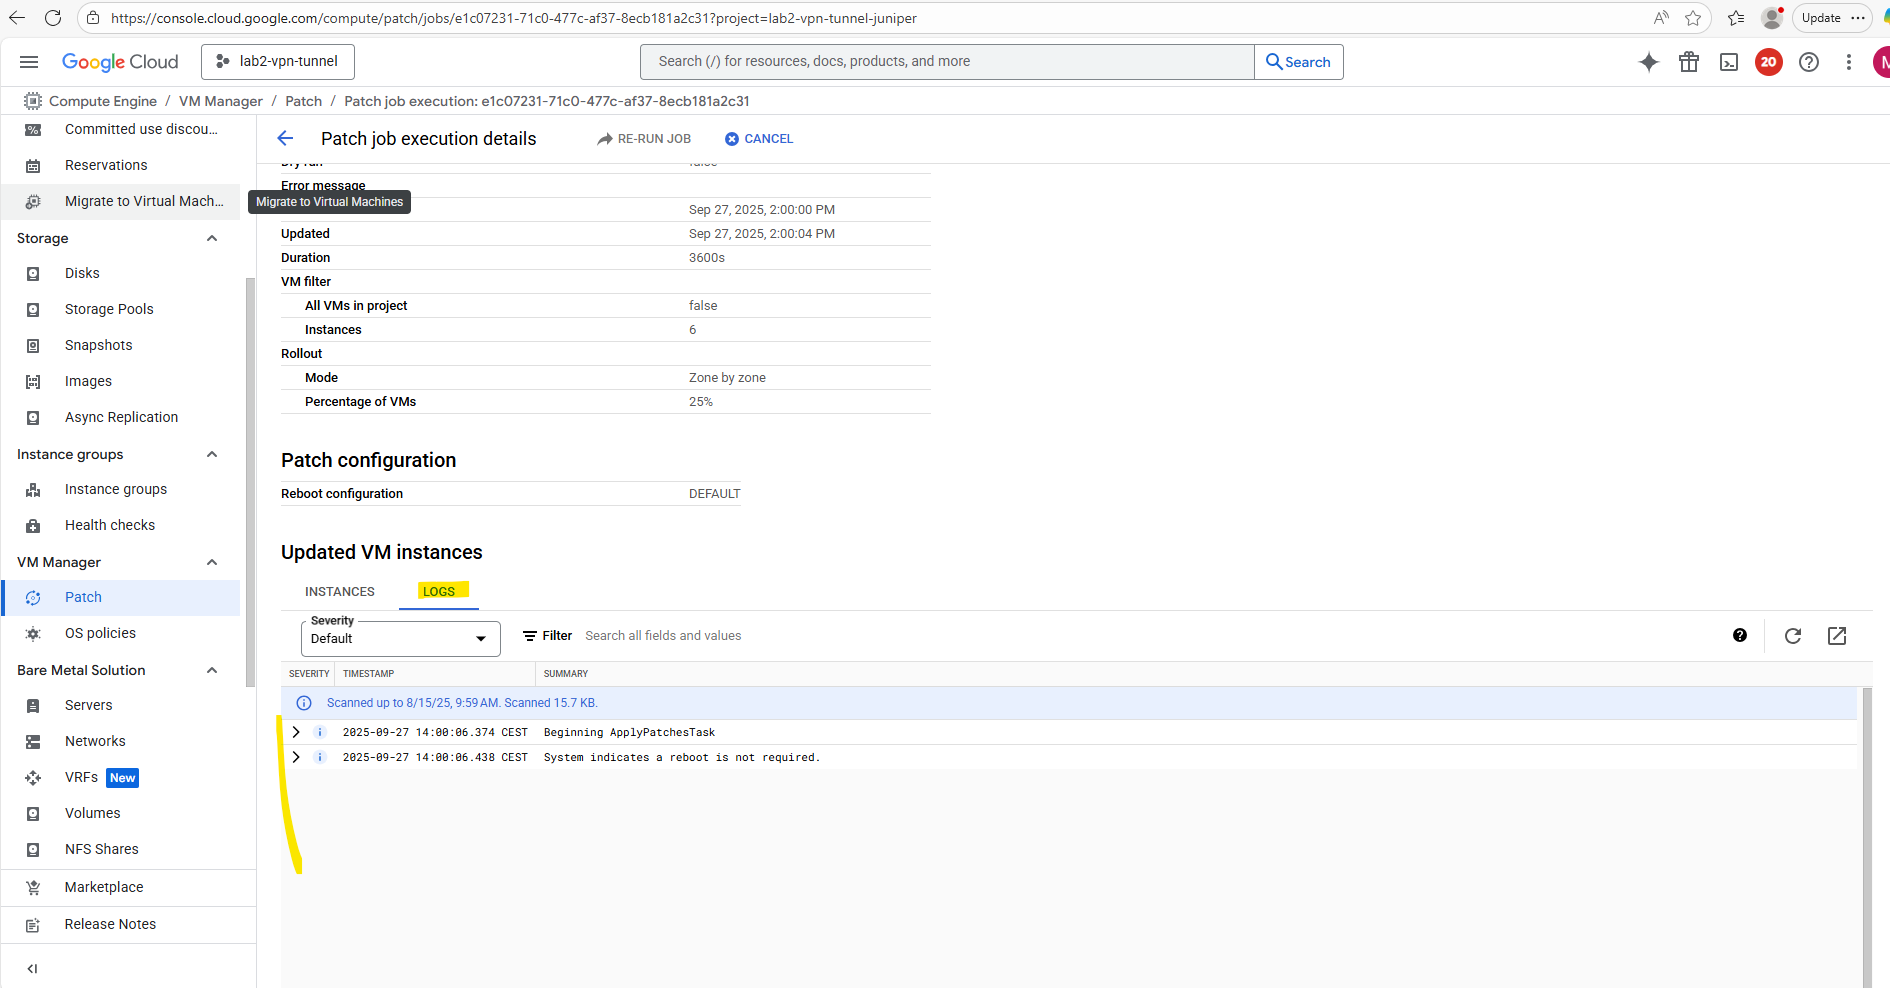This screenshot has width=1890, height=988.
Task: Open Migrate to Virtual Machines sidebar item
Action: coord(121,202)
